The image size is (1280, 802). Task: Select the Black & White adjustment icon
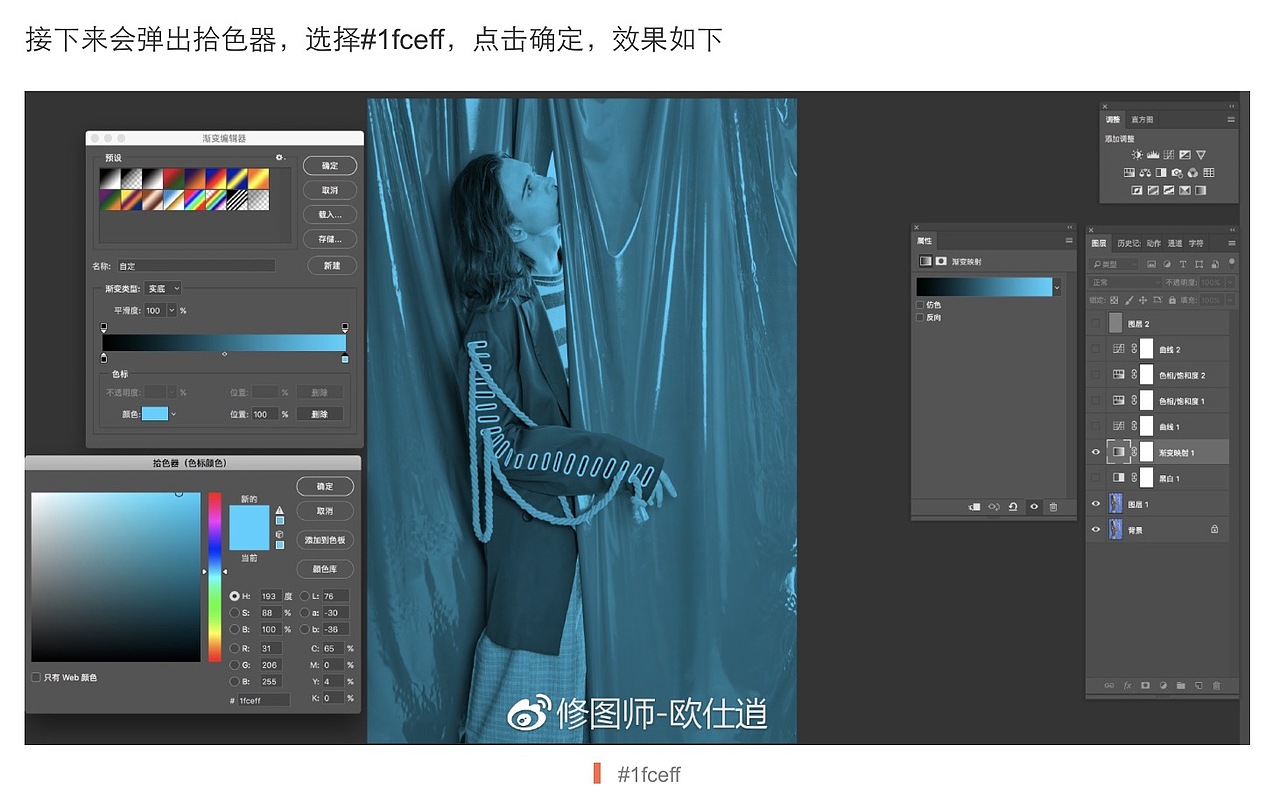(x=1160, y=172)
